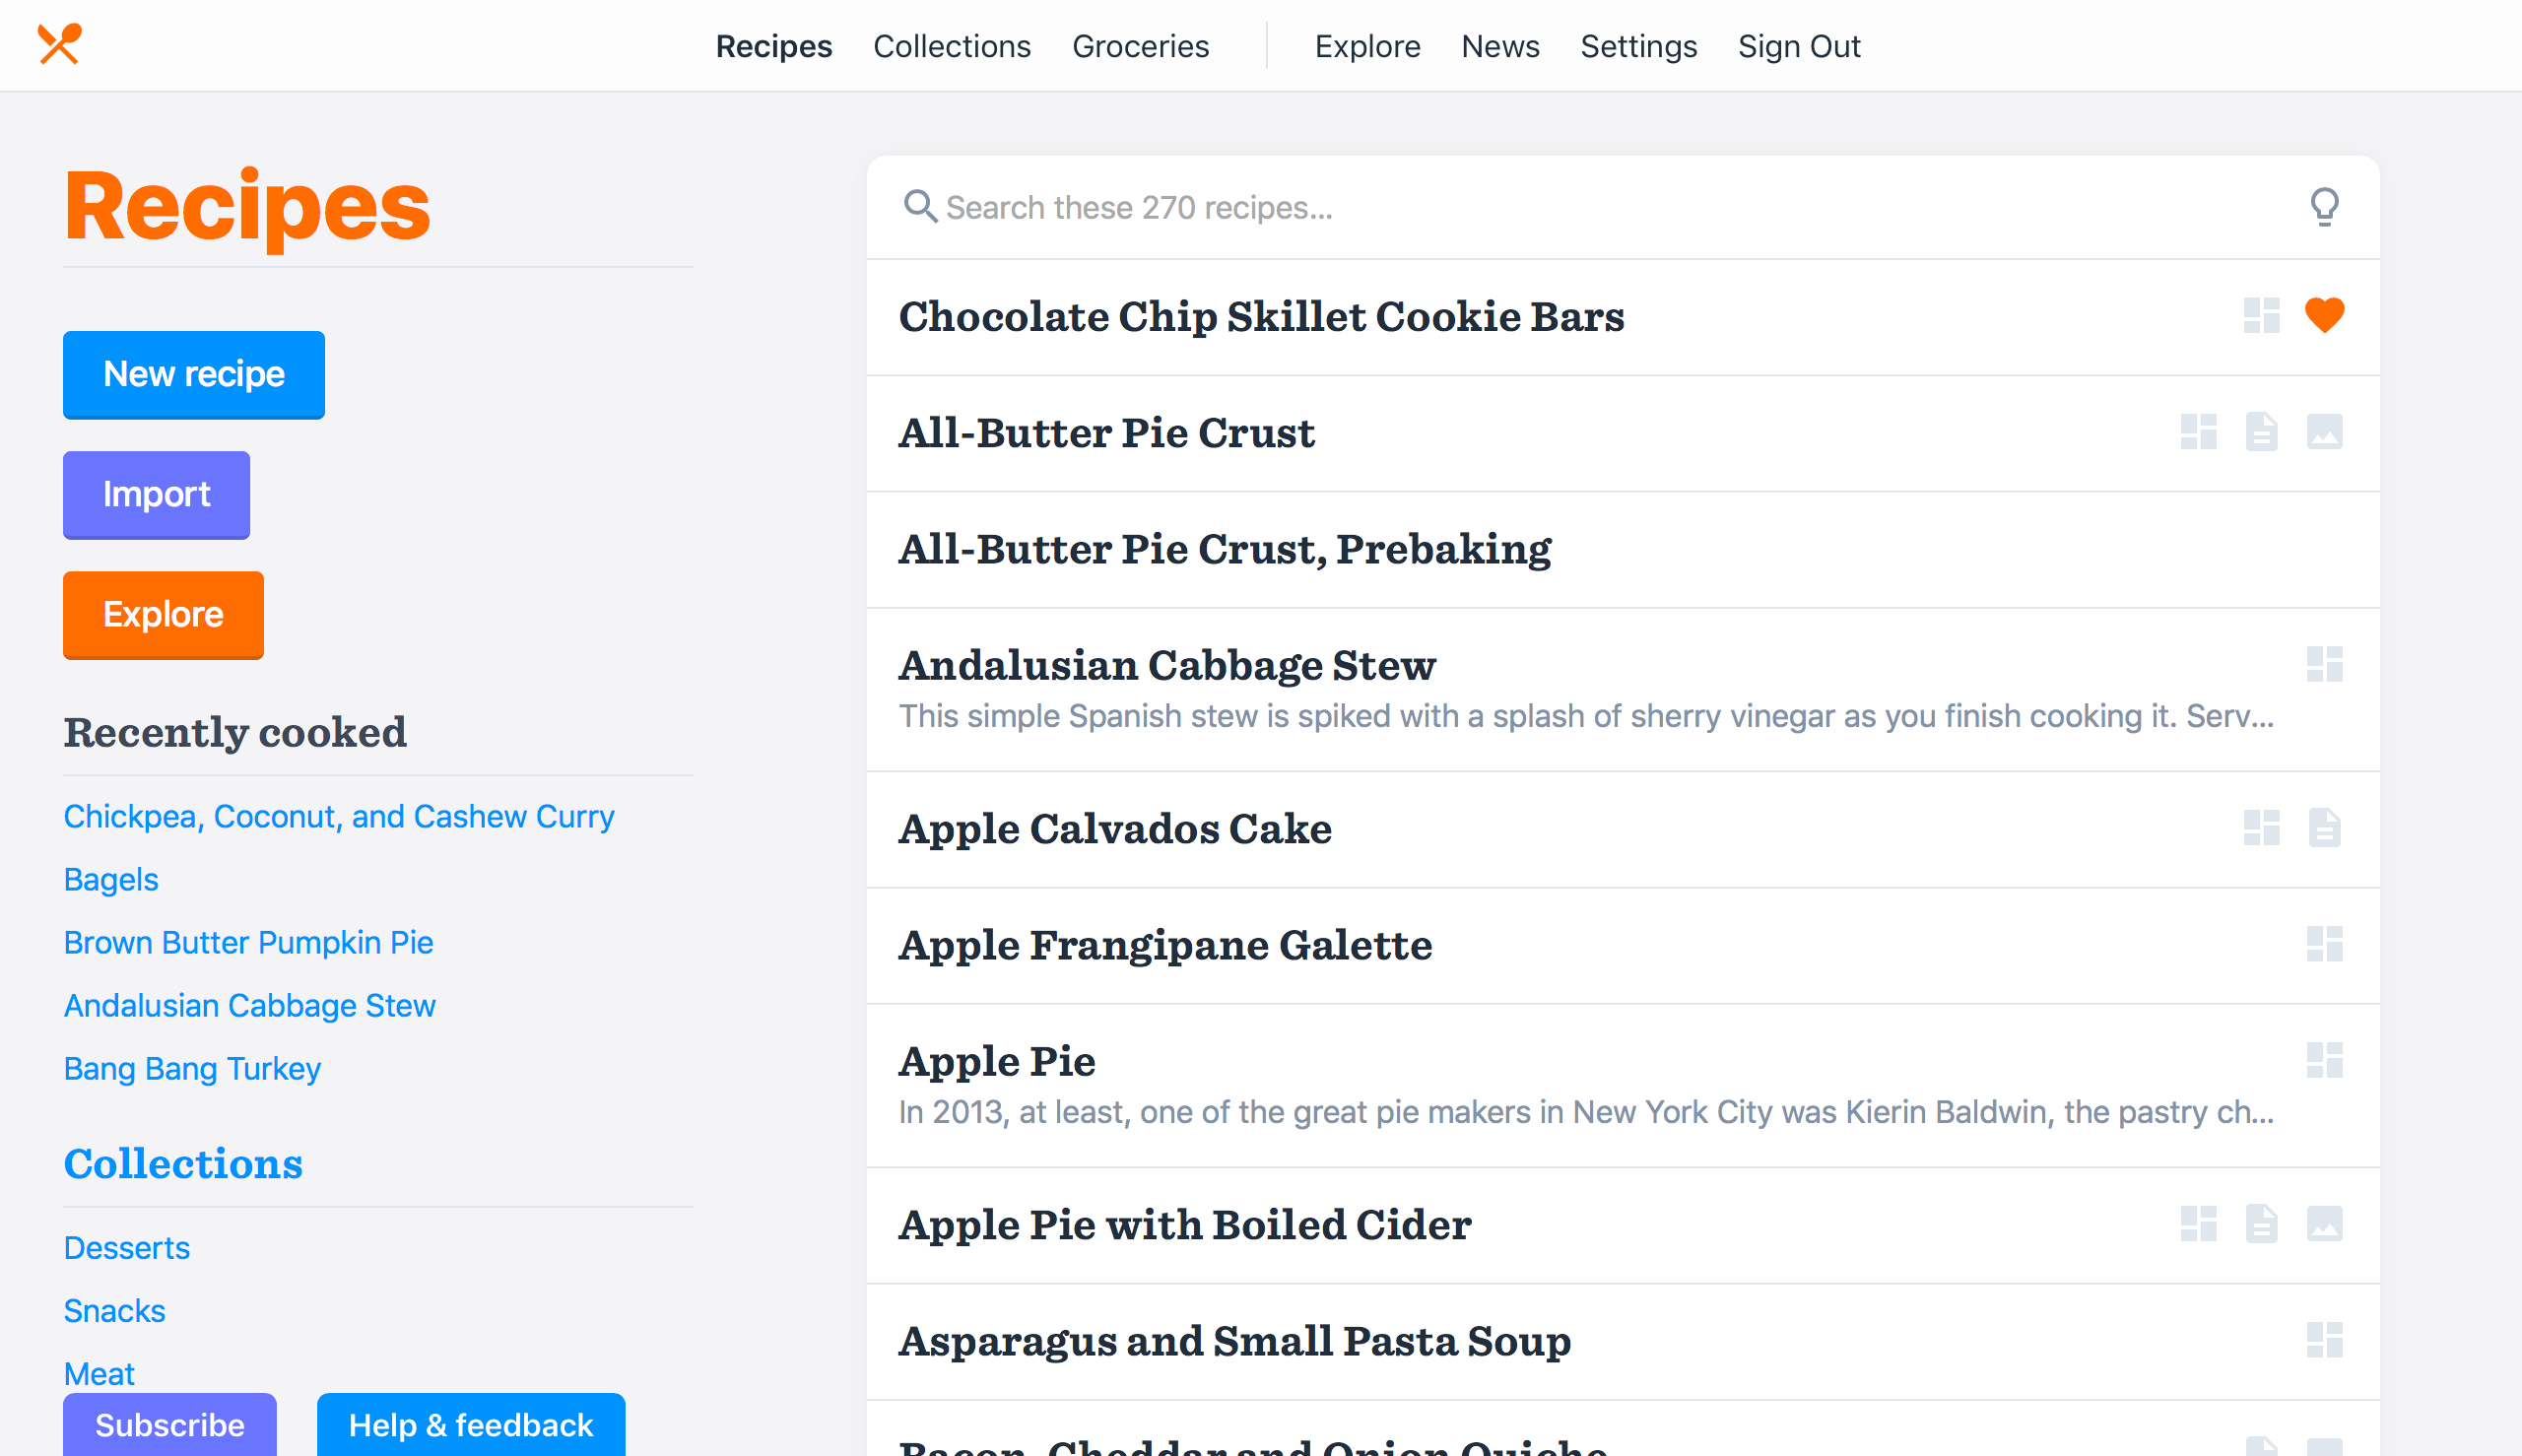2522x1456 pixels.
Task: Toggle grid view for Apple Pie with Boiled Cider
Action: pos(2200,1225)
